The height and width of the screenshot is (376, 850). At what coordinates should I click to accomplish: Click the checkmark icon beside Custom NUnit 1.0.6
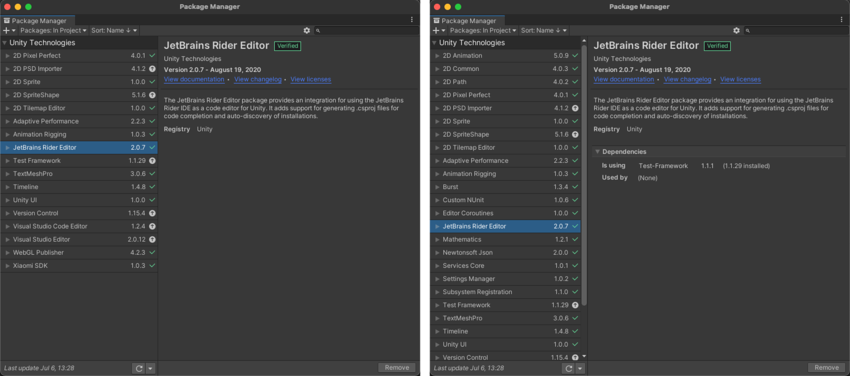[575, 200]
